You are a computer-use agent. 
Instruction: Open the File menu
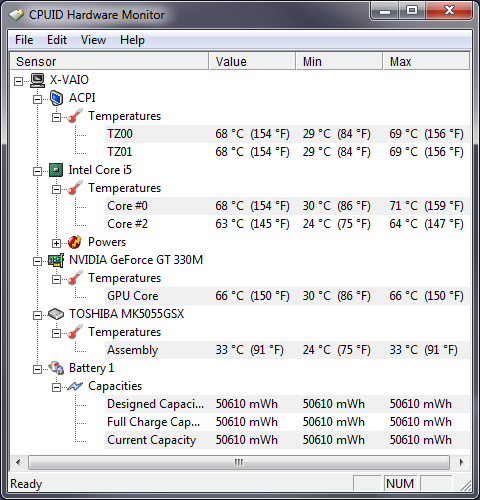pos(24,40)
